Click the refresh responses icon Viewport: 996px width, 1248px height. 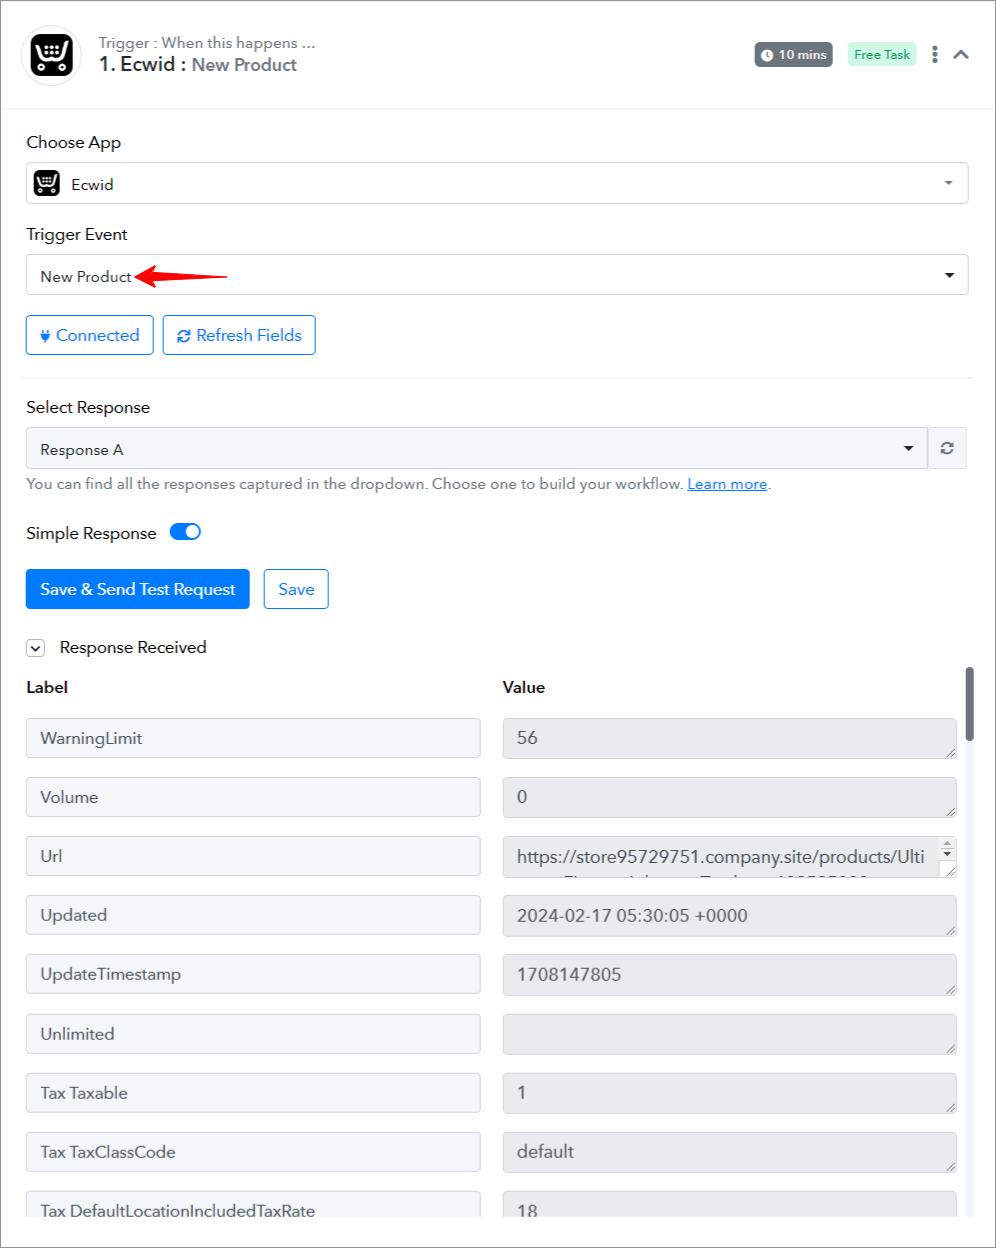tap(947, 449)
